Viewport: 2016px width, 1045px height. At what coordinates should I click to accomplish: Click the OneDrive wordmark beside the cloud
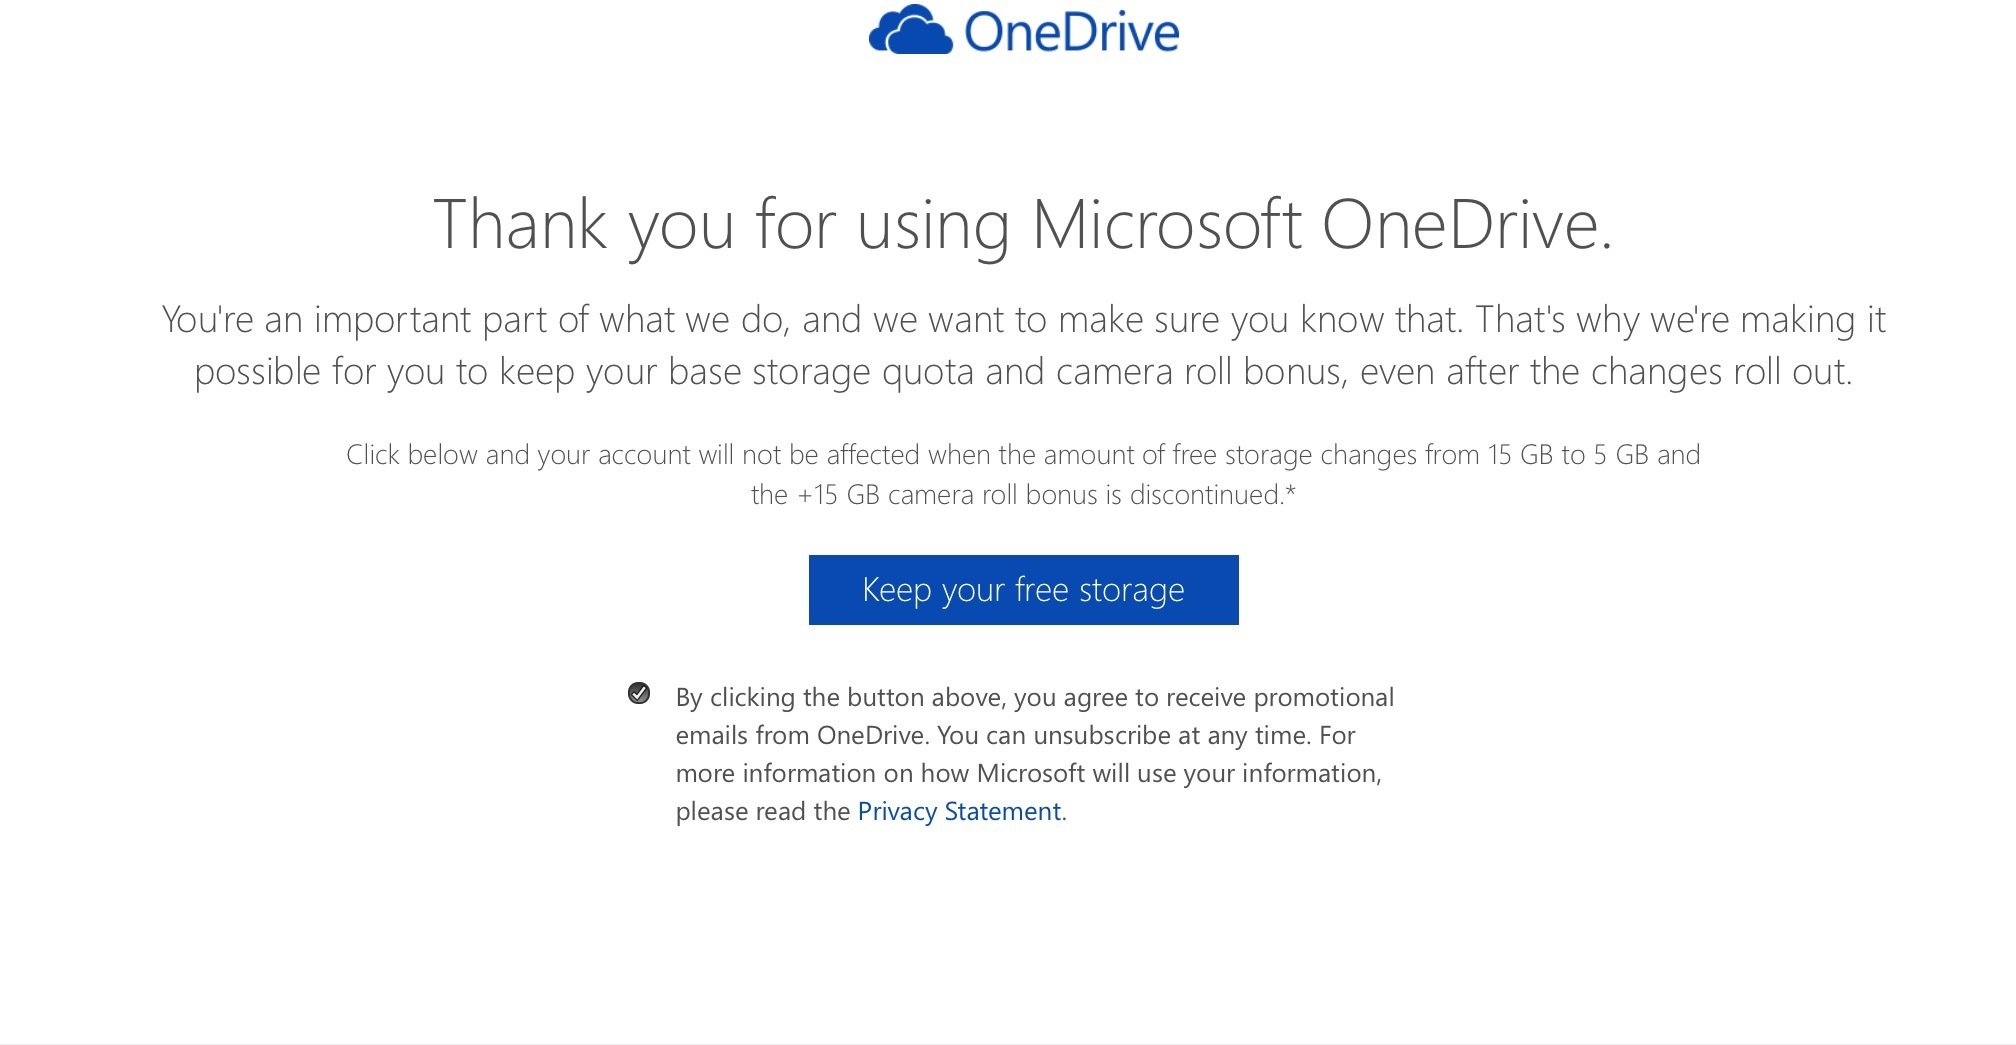pos(1071,32)
